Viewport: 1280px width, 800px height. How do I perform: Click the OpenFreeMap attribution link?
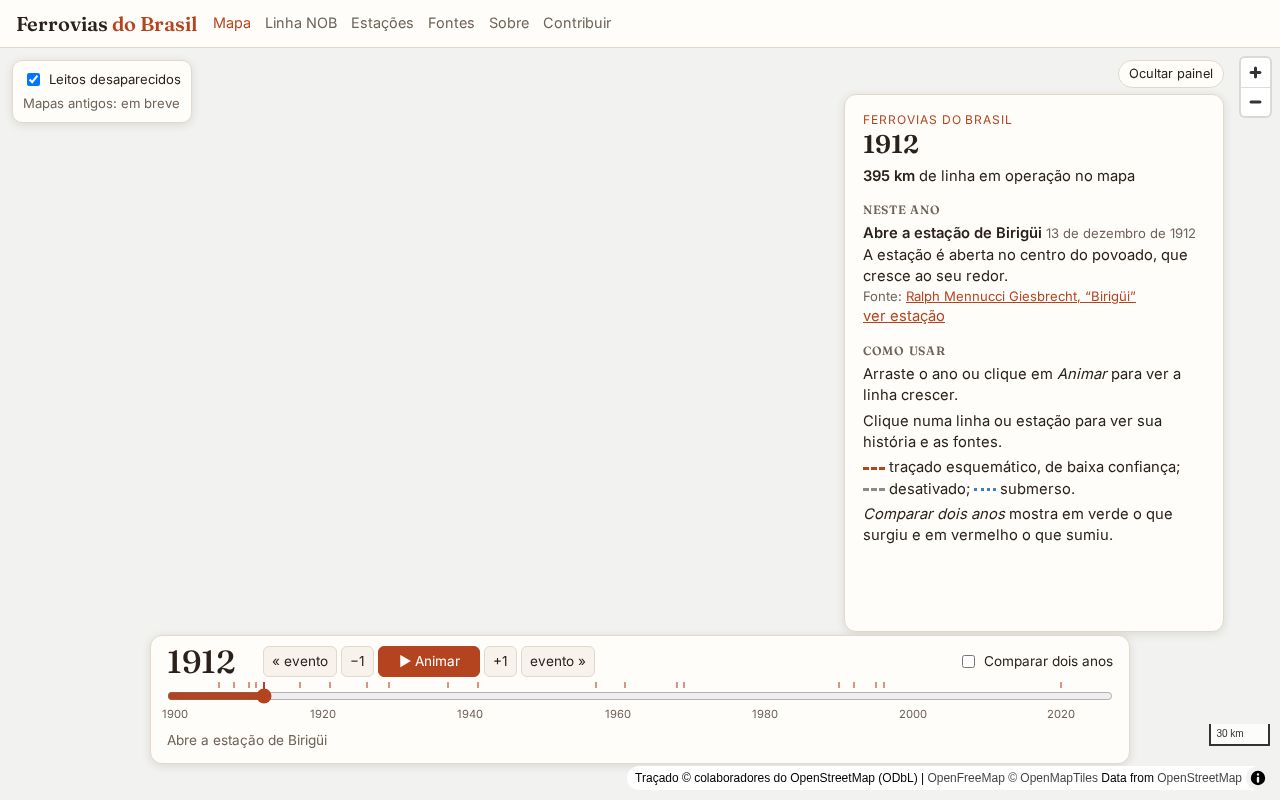[966, 778]
